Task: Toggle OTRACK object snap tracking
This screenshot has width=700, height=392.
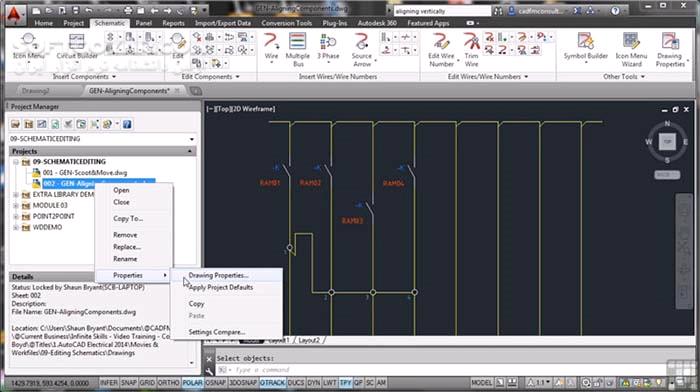Action: (272, 383)
